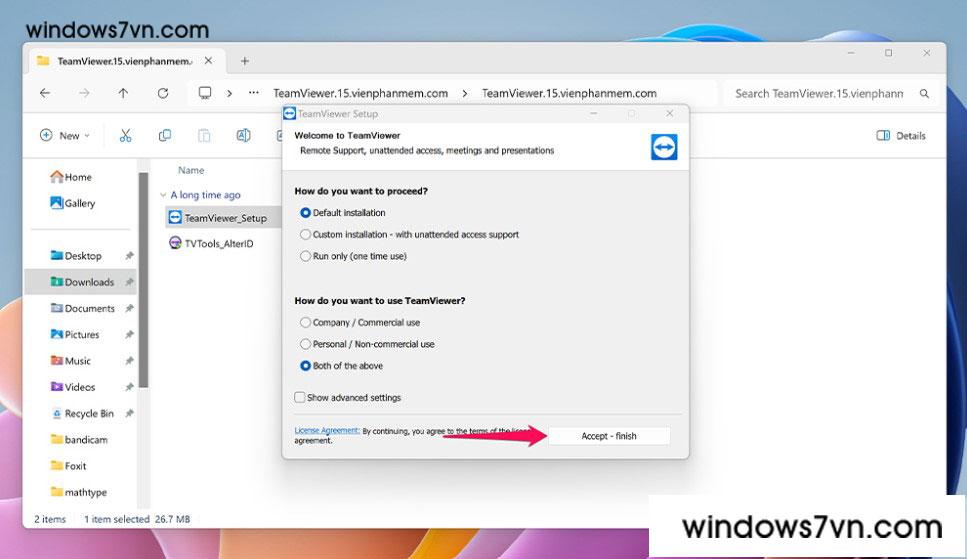
Task: Unpin Videos using its pin icon
Action: [129, 387]
